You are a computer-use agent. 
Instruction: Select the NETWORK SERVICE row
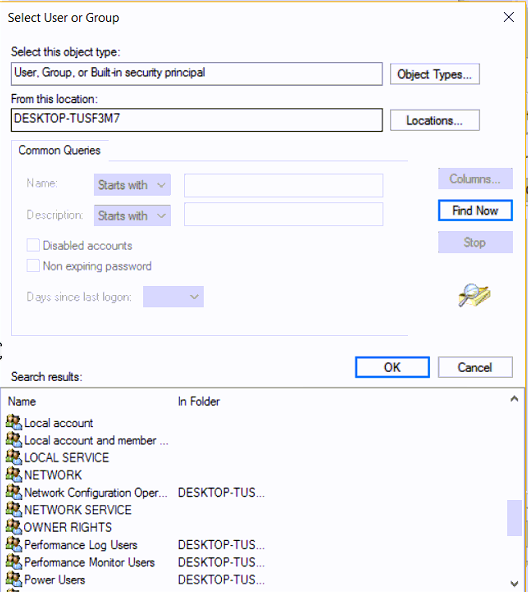point(69,510)
